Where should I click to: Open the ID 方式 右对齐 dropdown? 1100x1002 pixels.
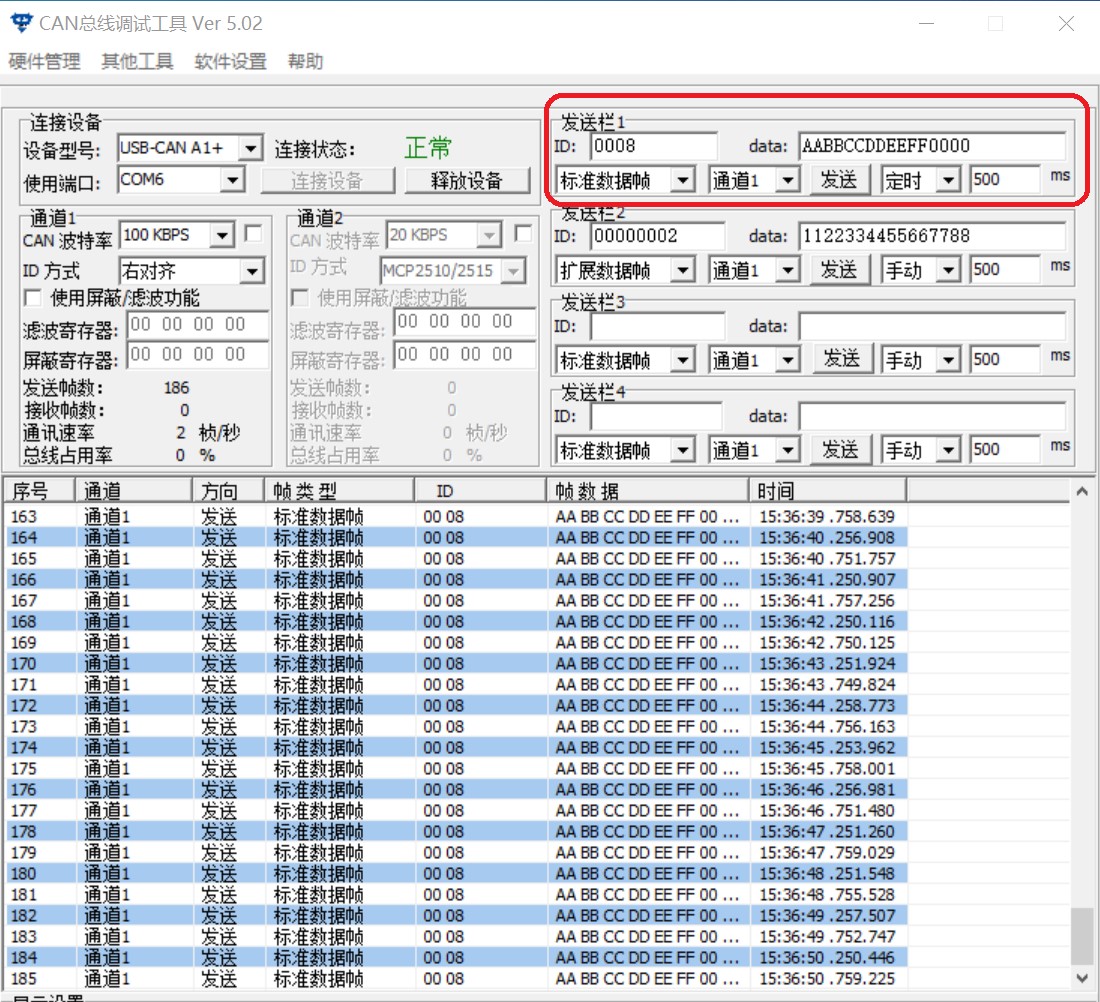coord(252,271)
